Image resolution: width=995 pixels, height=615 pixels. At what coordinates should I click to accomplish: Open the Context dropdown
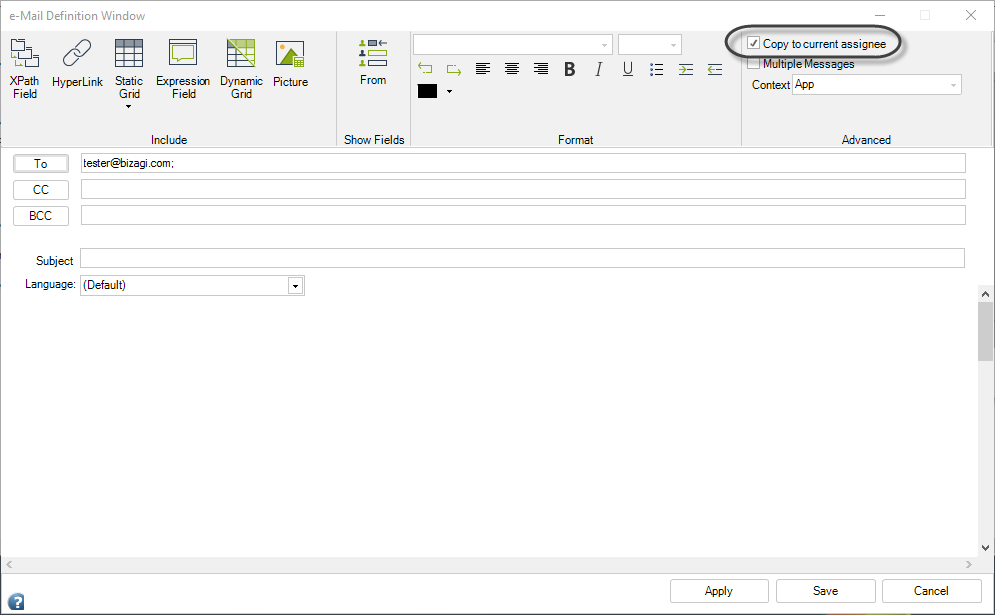(953, 85)
